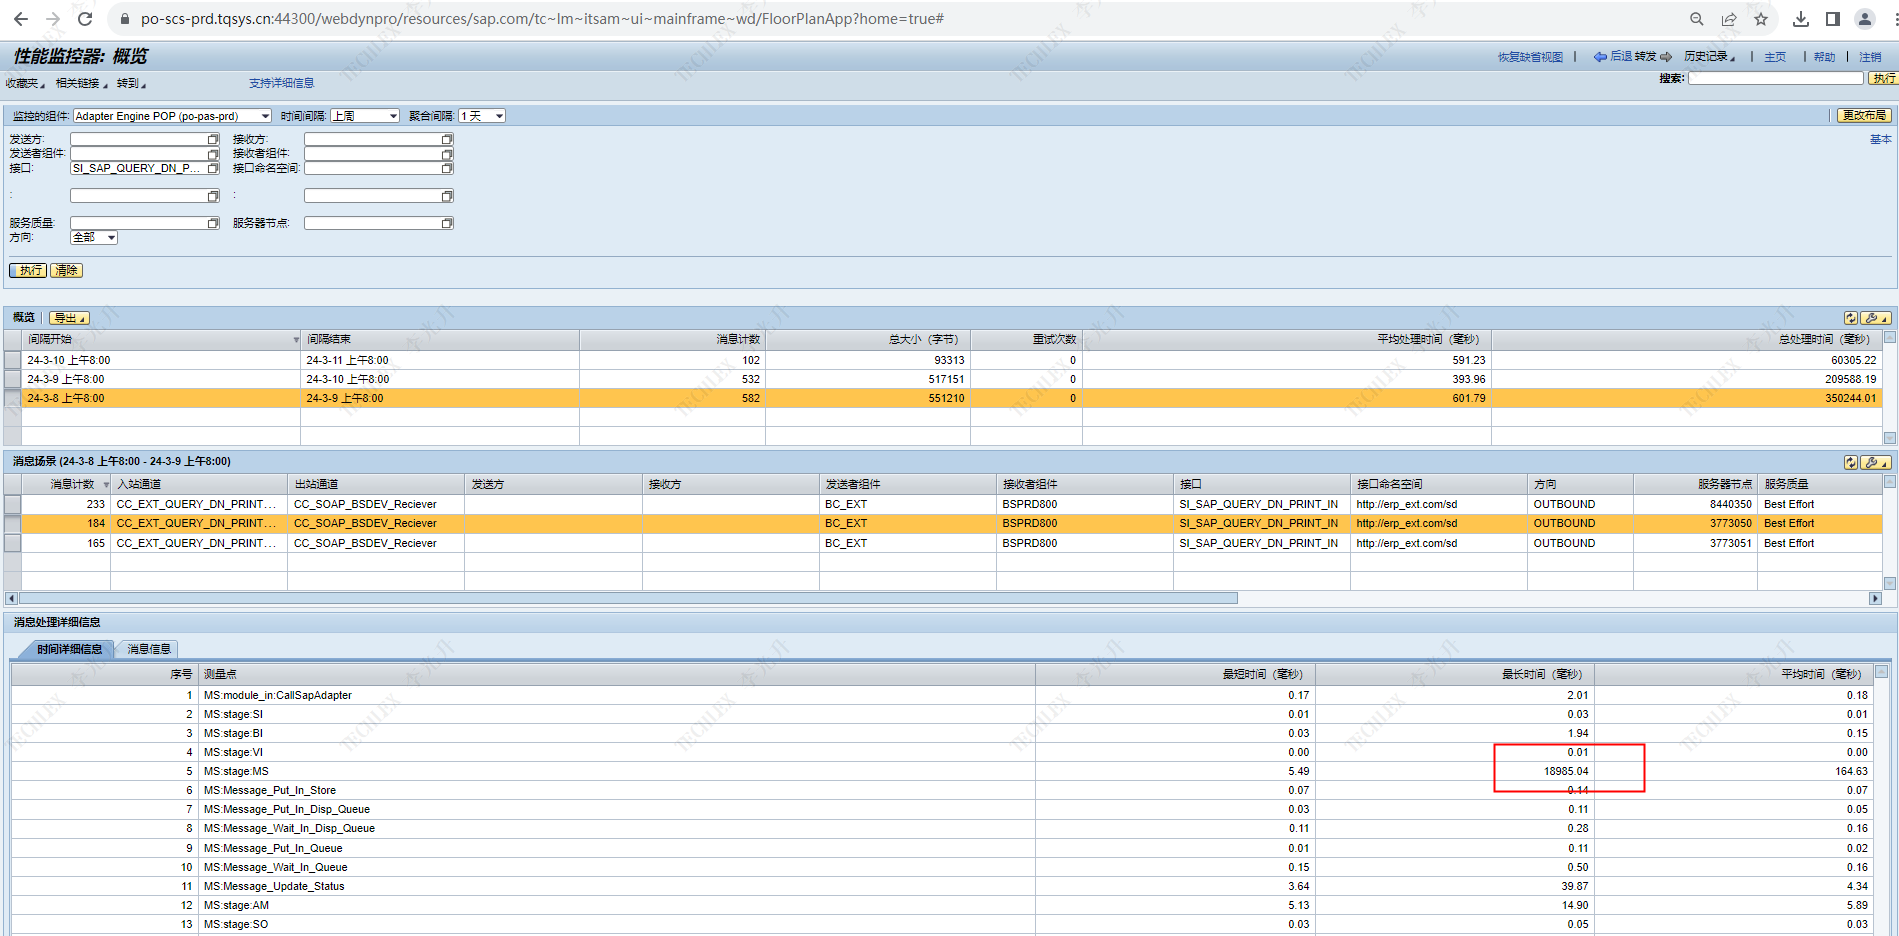Click the gray 转发 forward arrow icon

click(1666, 57)
